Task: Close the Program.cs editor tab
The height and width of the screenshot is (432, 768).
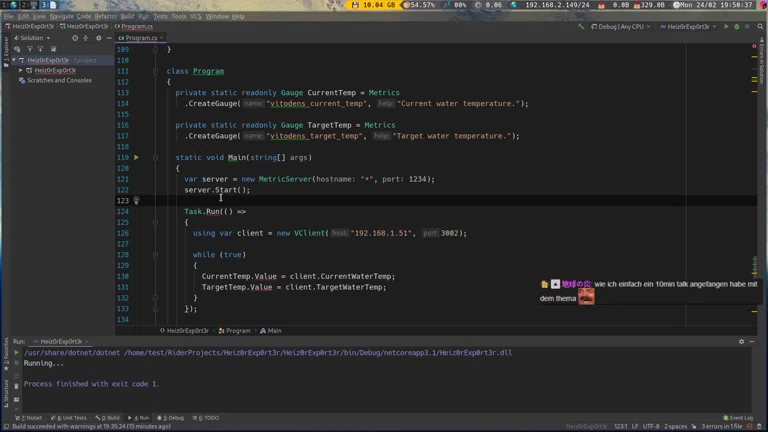Action: [162, 38]
